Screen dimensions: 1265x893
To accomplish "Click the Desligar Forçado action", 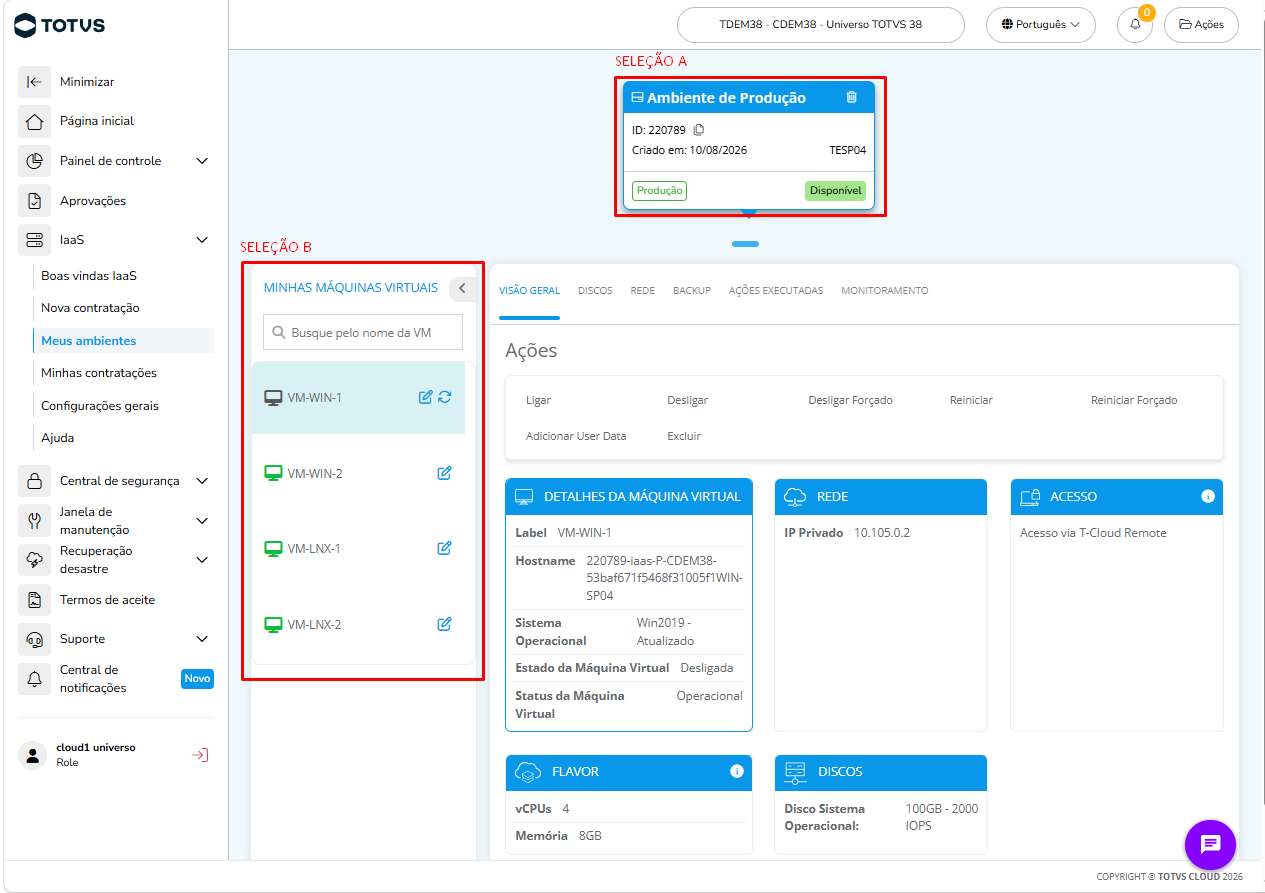I will tap(851, 400).
